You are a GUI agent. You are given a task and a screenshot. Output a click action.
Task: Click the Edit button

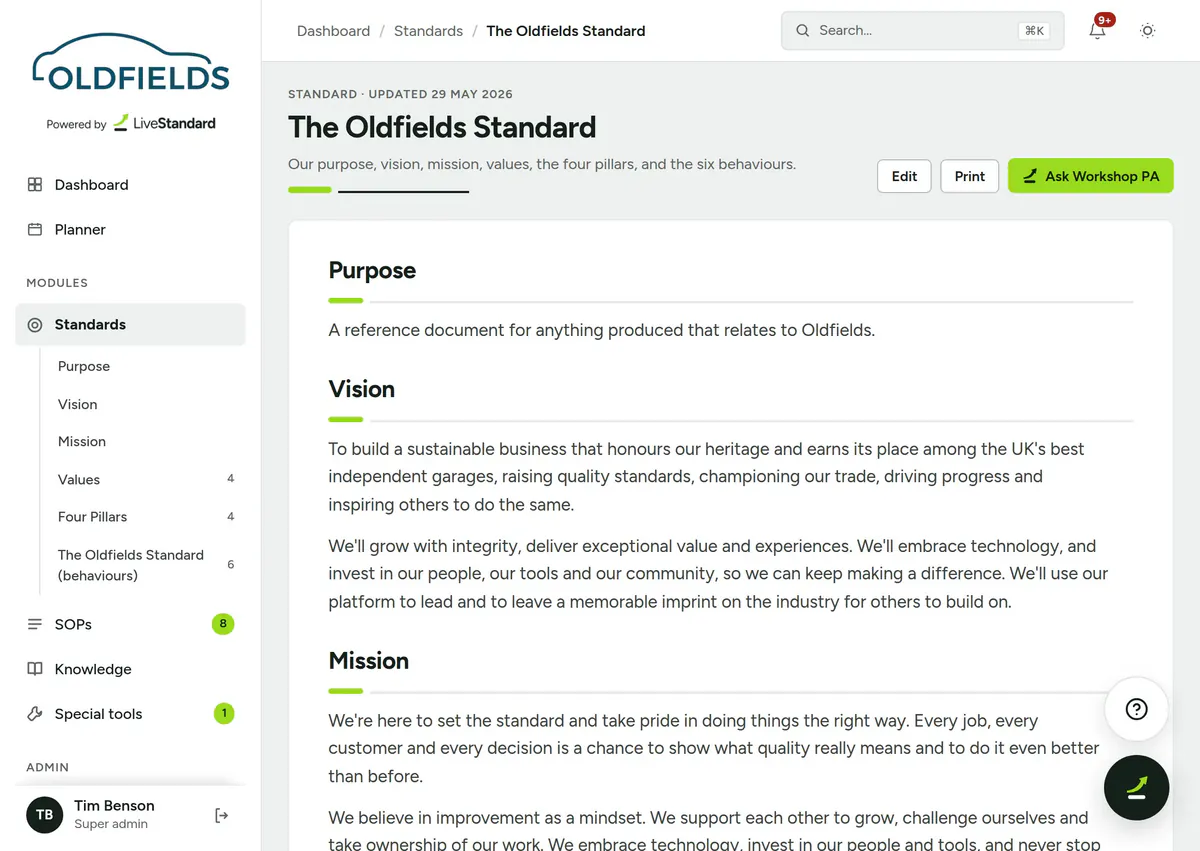click(x=905, y=176)
